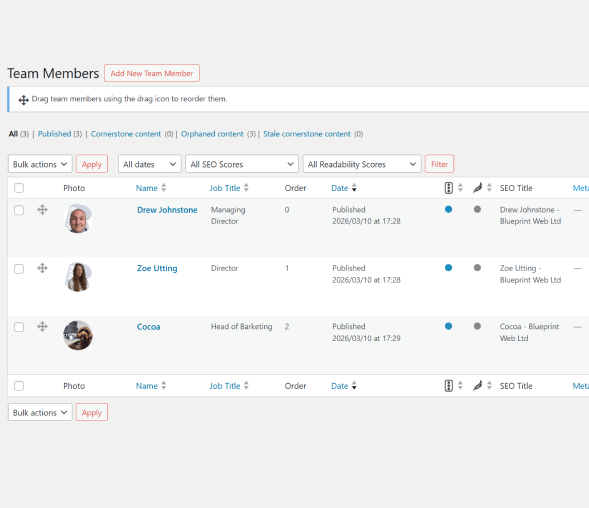Click Cocoa's blue SEO score dot

point(448,326)
